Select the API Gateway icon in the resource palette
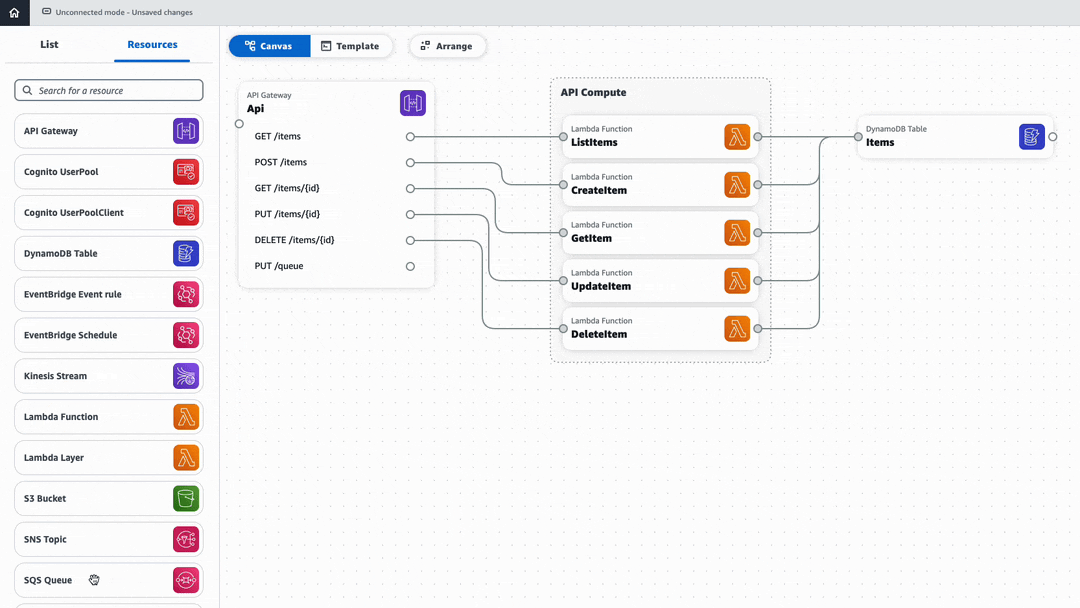The image size is (1080, 608). 186,131
